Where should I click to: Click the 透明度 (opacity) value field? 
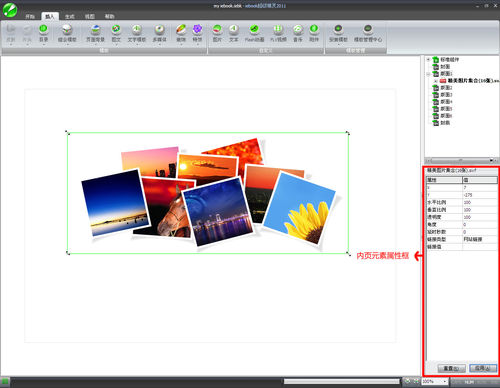coord(479,217)
